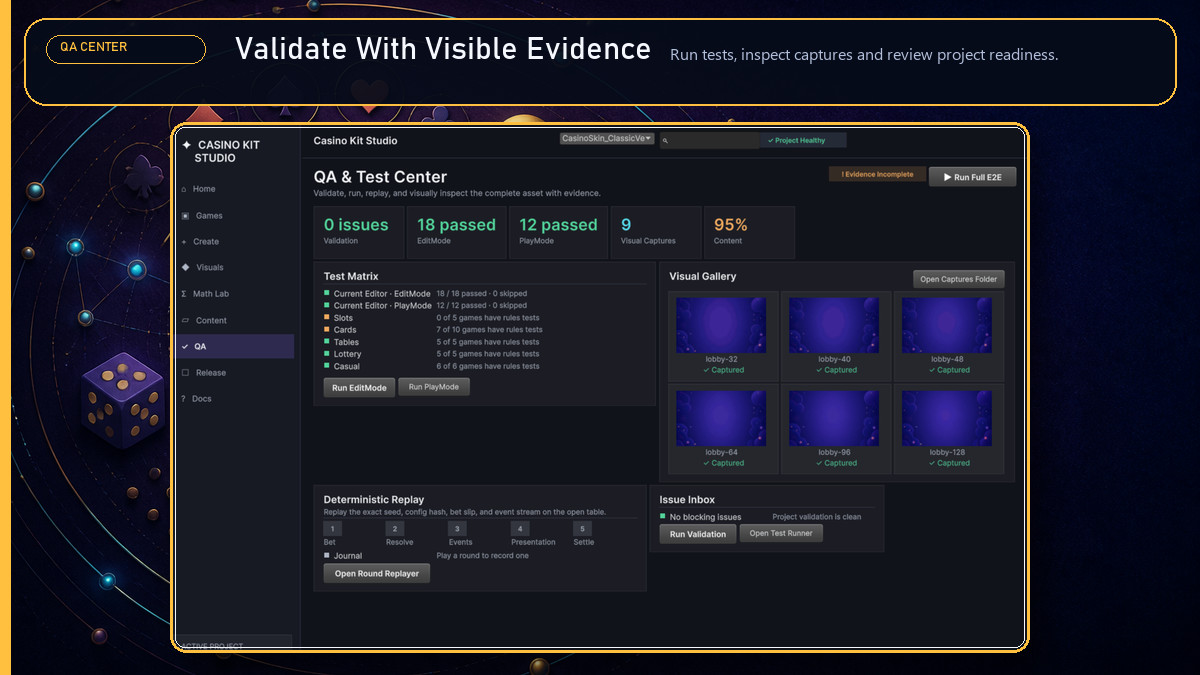
Task: Click the QA CENTER label pill
Action: 126,49
